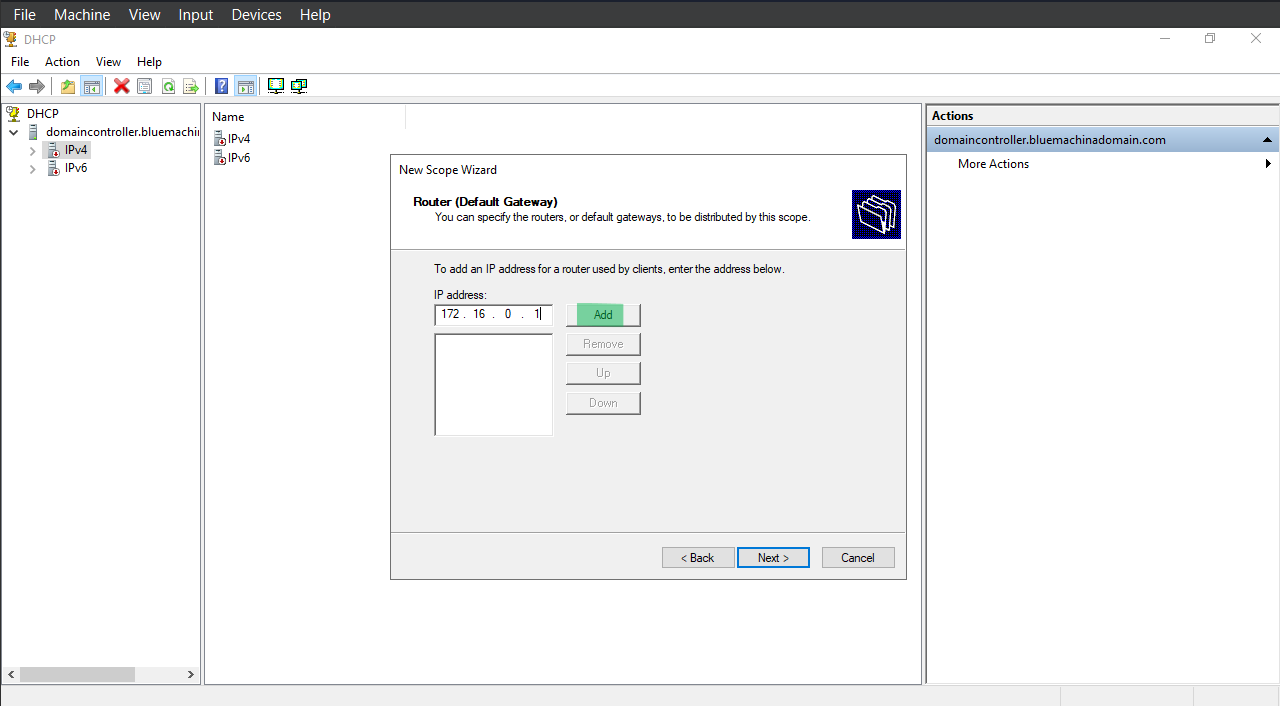Image resolution: width=1280 pixels, height=706 pixels.
Task: Click the Export List toolbar icon
Action: [x=191, y=86]
